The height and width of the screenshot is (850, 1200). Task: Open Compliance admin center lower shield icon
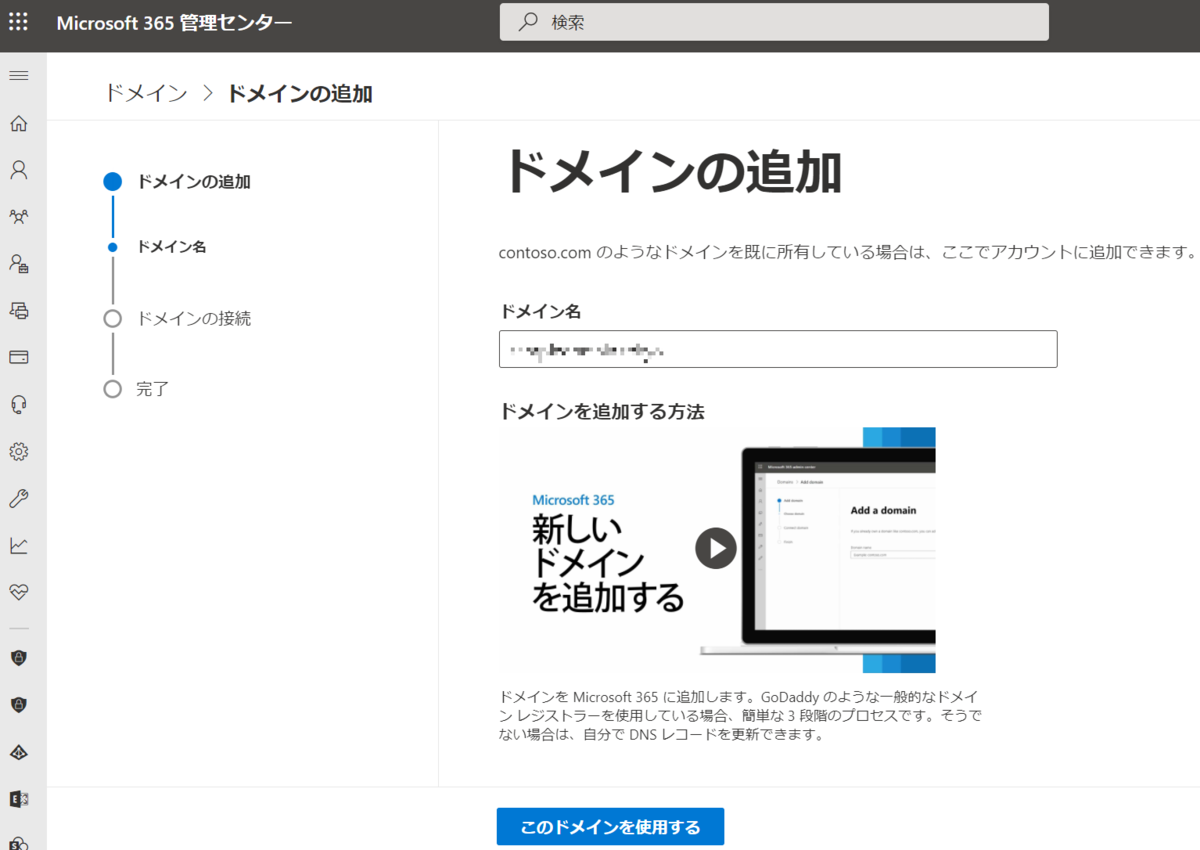tap(19, 705)
